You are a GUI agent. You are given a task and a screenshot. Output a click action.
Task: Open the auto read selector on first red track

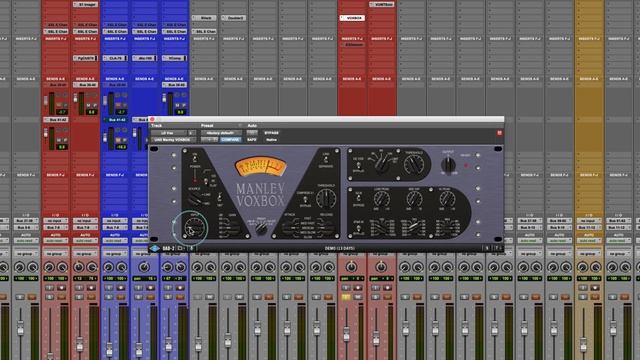[x=56, y=241]
